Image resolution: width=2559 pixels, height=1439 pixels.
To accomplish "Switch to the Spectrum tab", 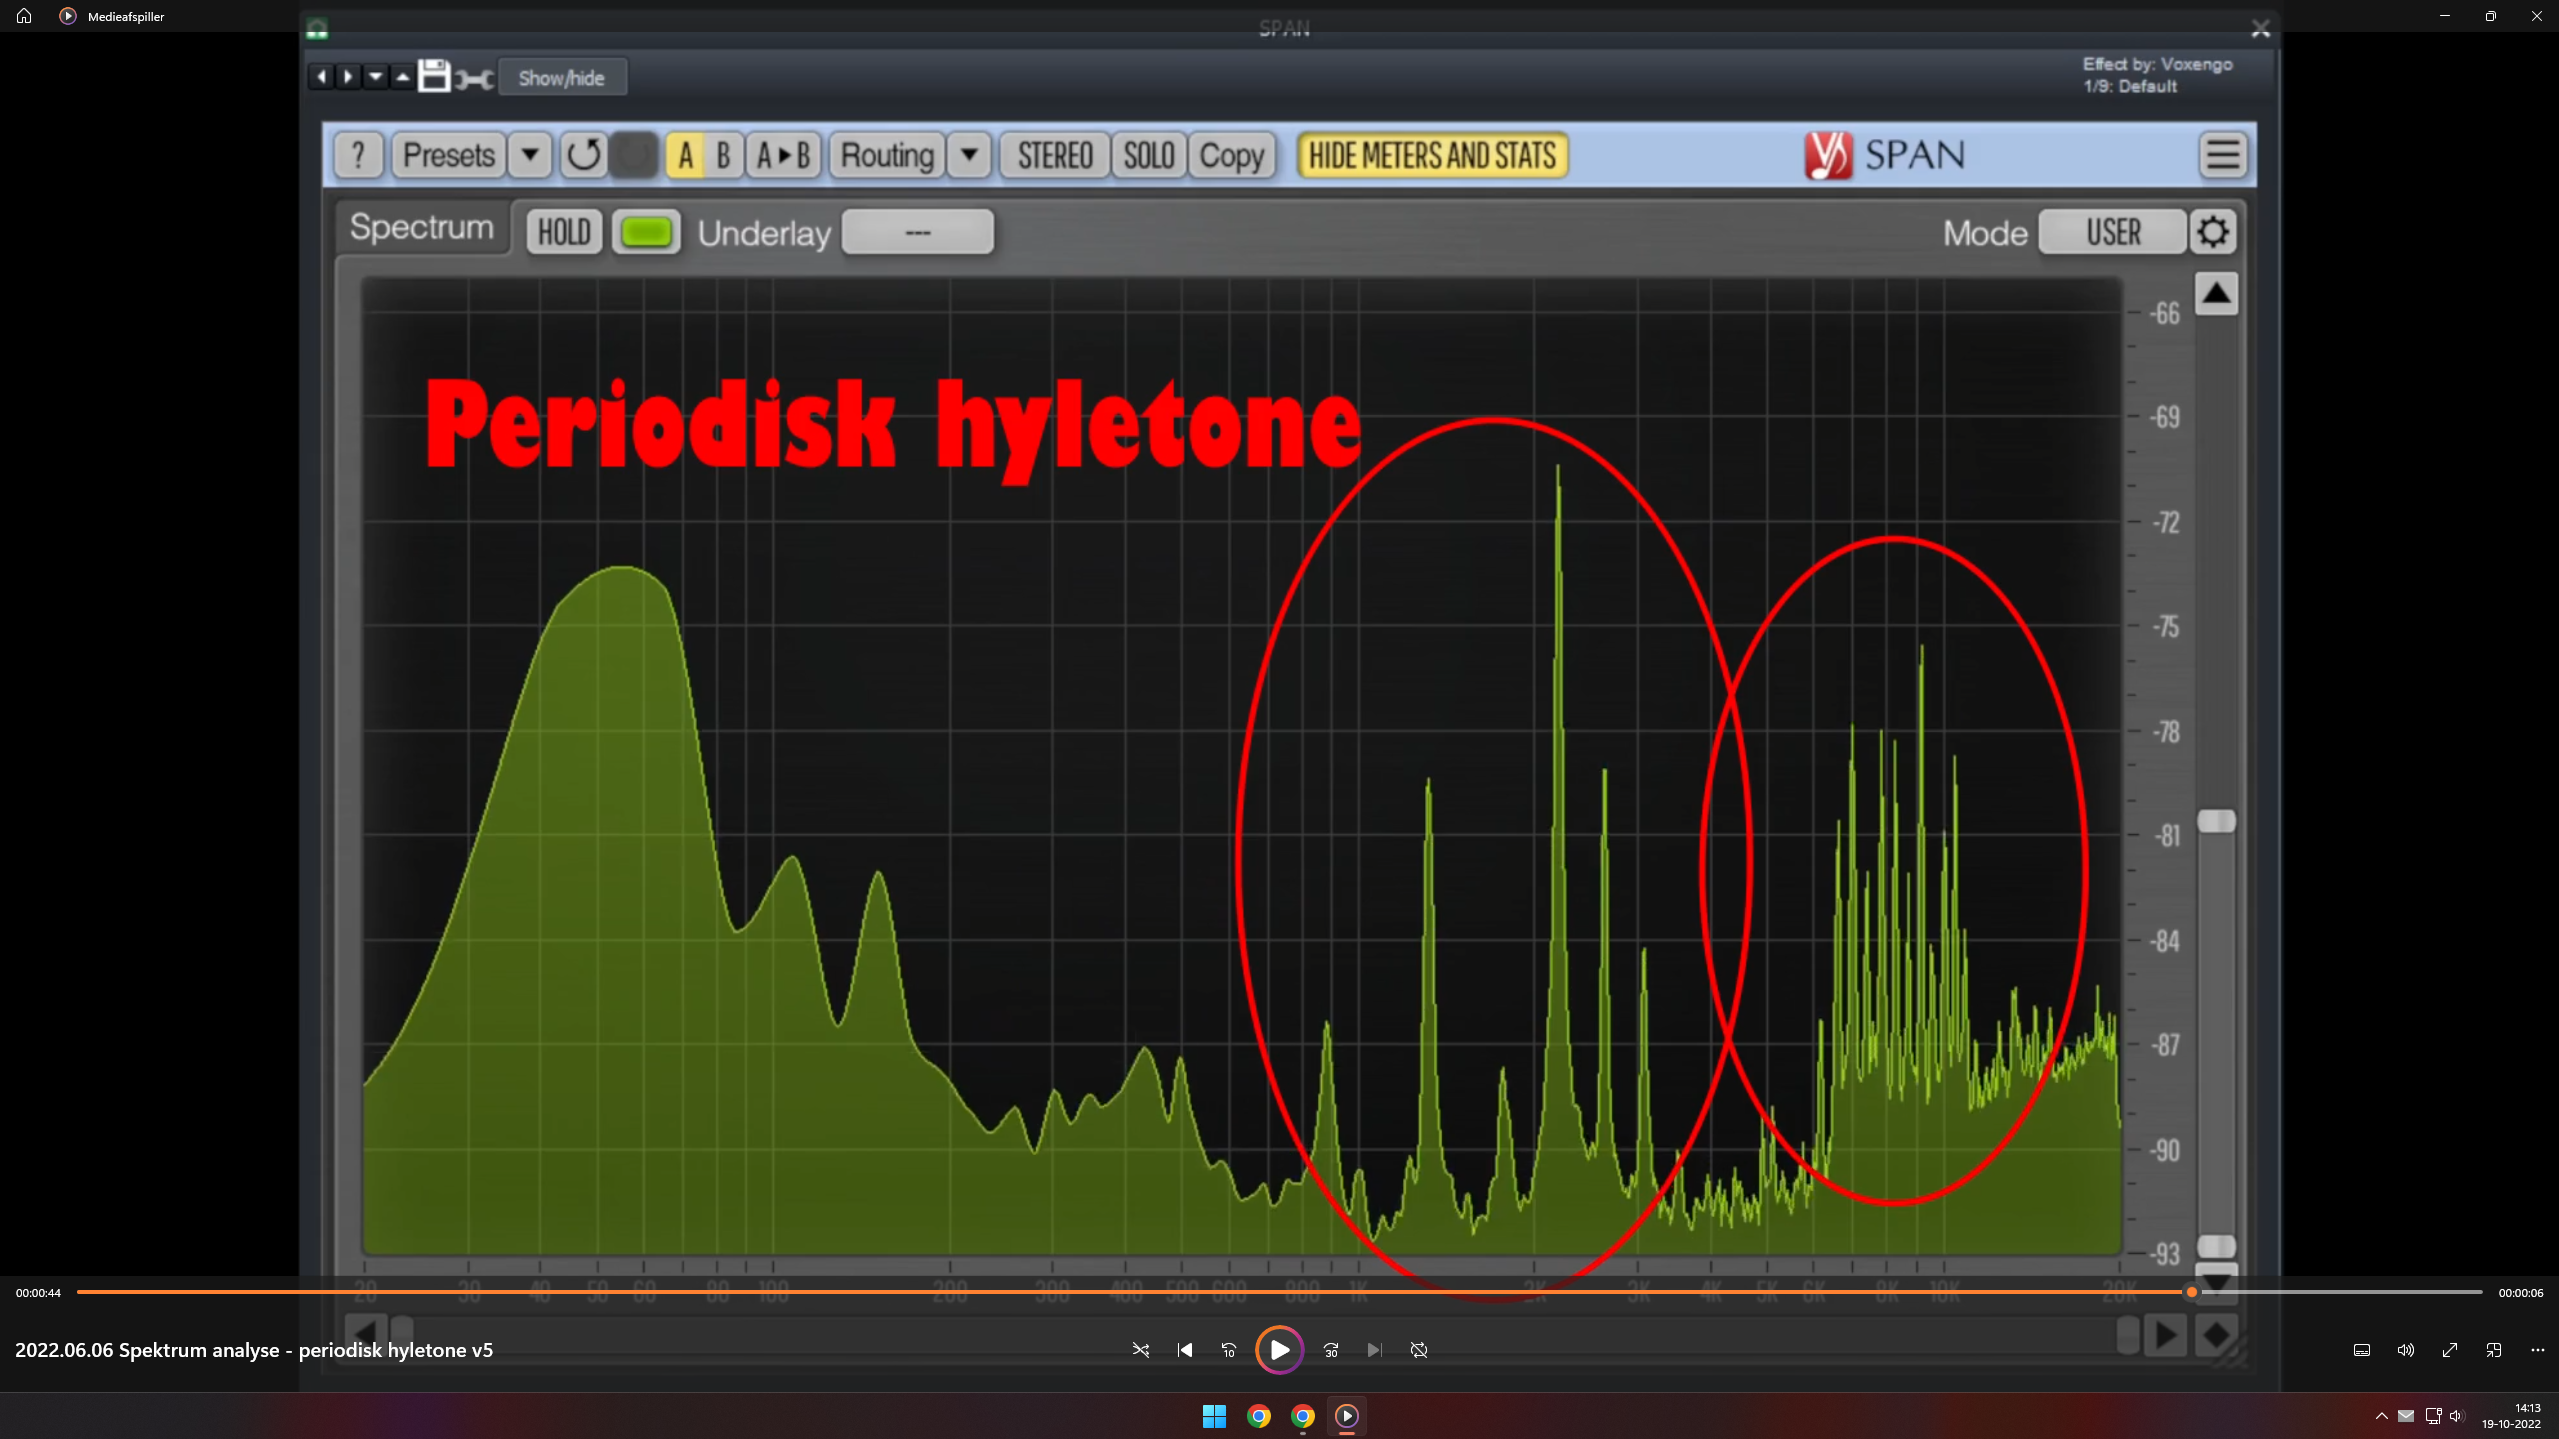I will (421, 228).
